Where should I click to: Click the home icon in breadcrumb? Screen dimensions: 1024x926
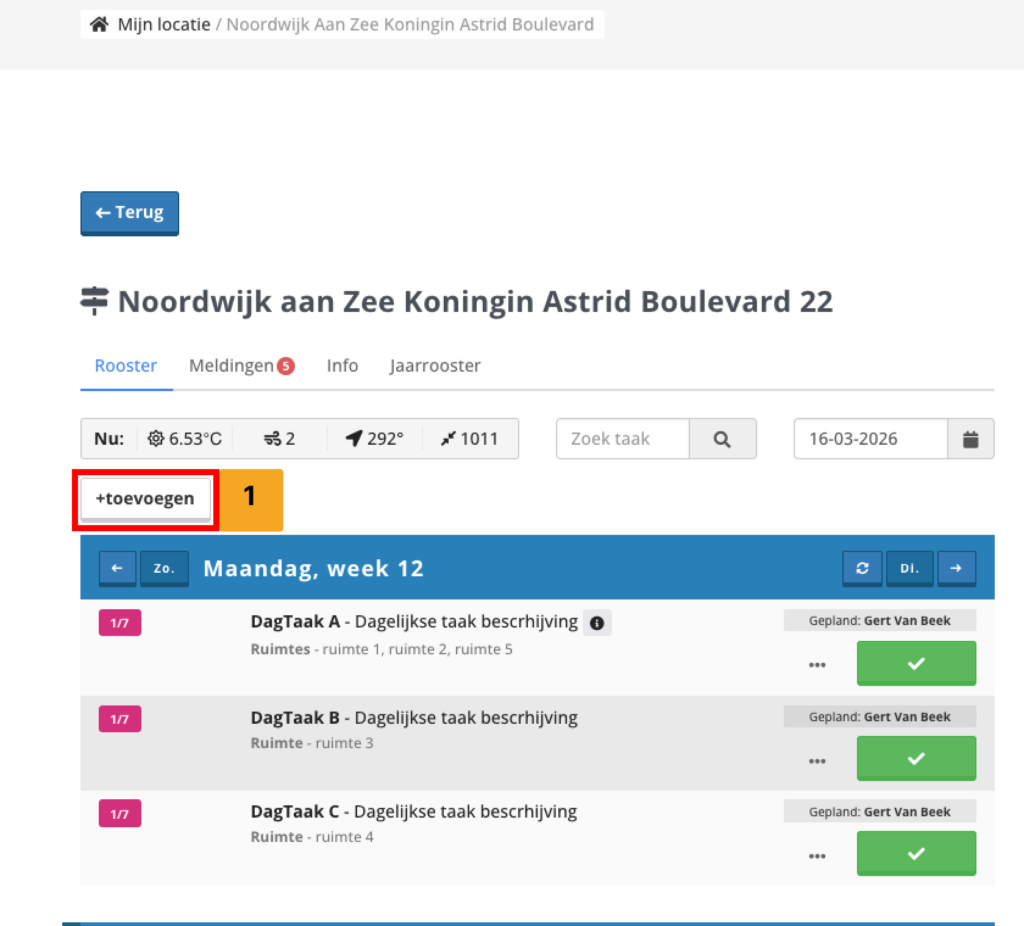click(x=99, y=25)
